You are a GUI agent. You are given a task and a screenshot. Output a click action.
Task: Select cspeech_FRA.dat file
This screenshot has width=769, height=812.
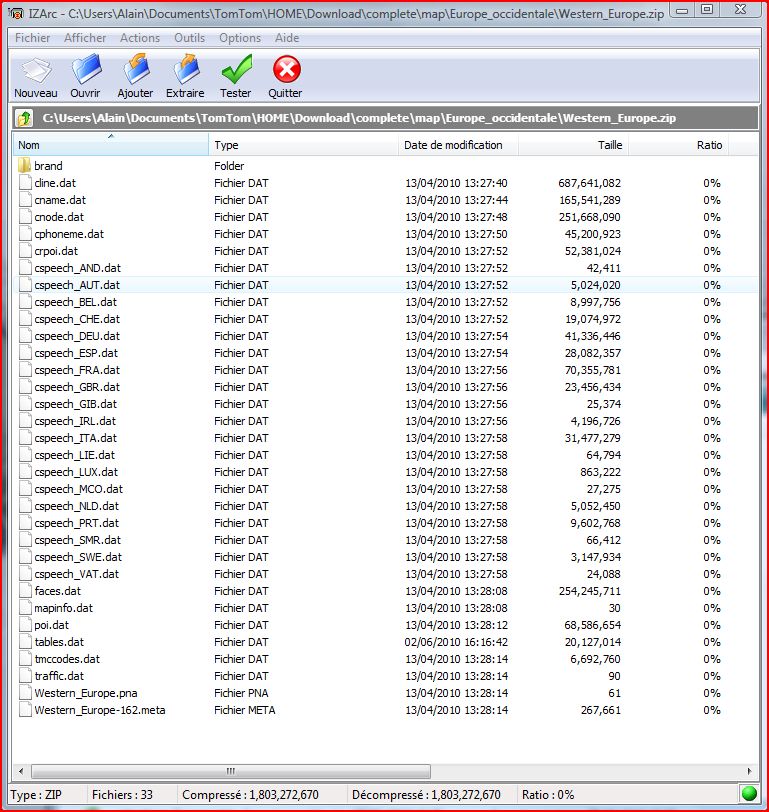pos(77,370)
